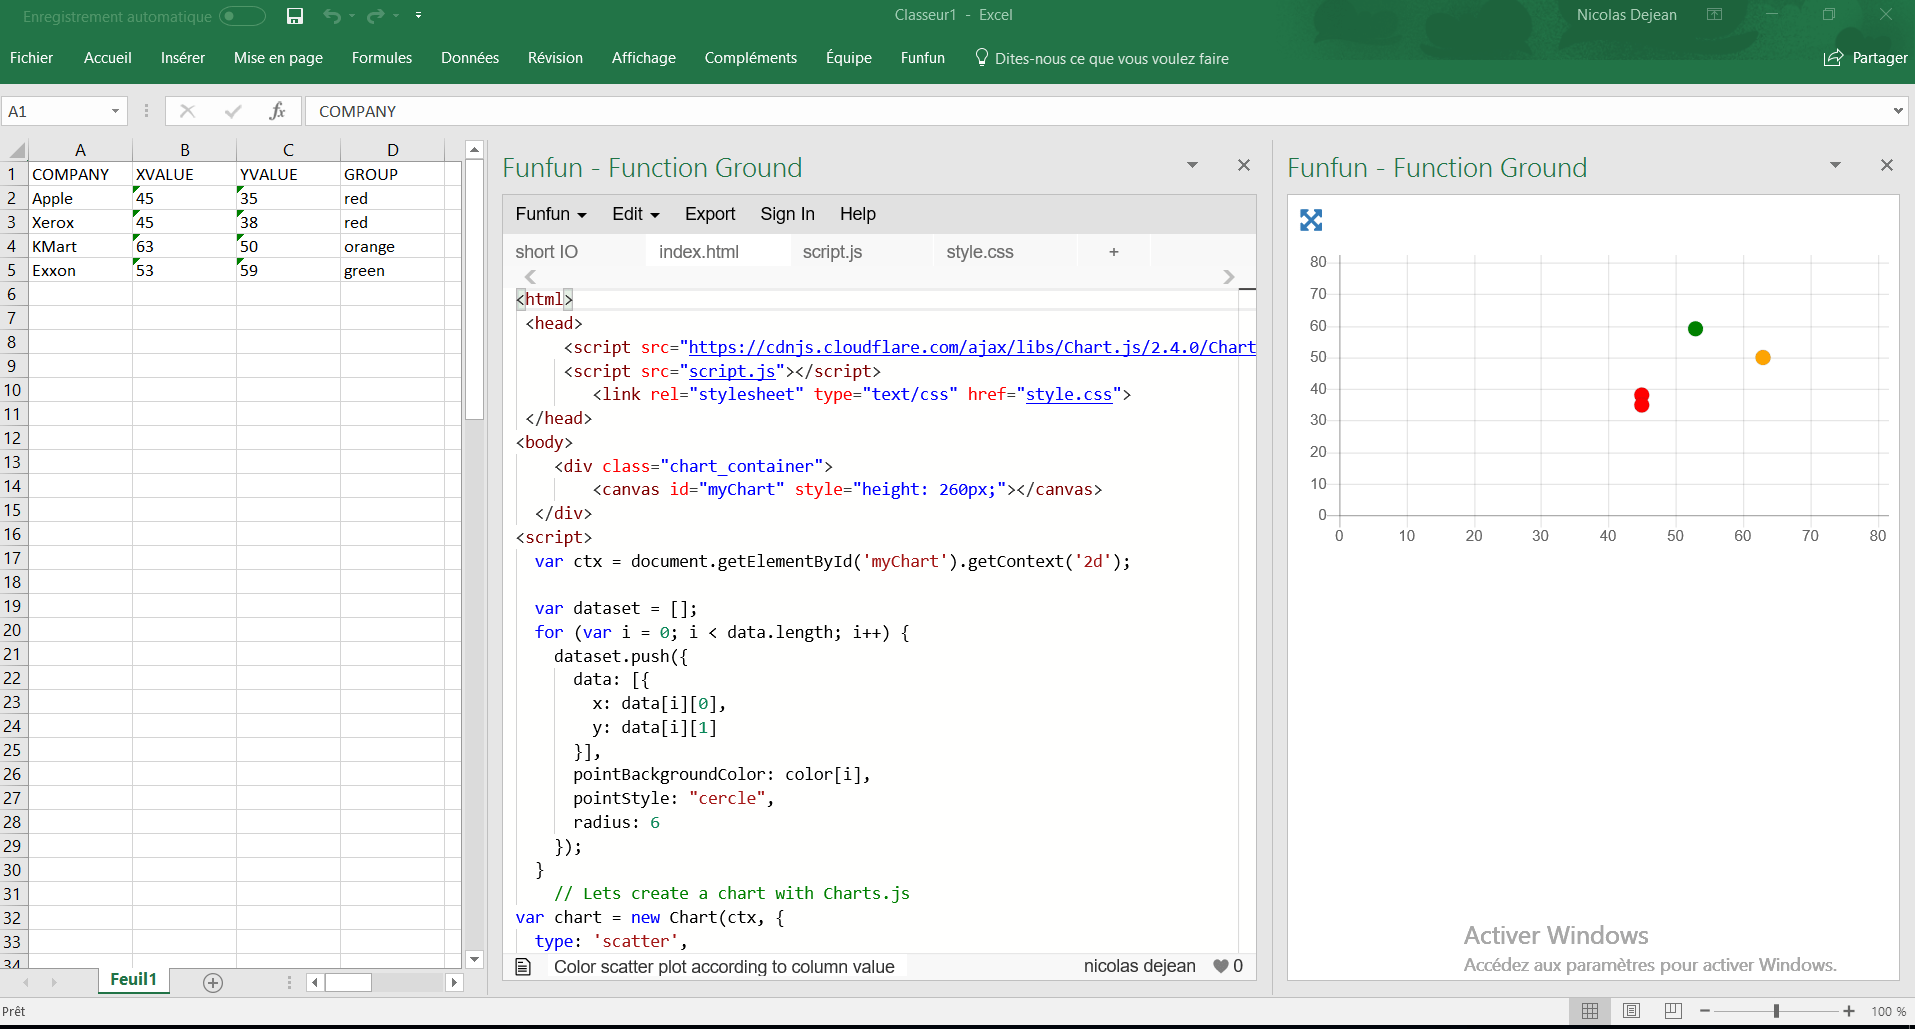1915x1029 pixels.
Task: Click the Cancel formula X icon
Action: [x=187, y=111]
